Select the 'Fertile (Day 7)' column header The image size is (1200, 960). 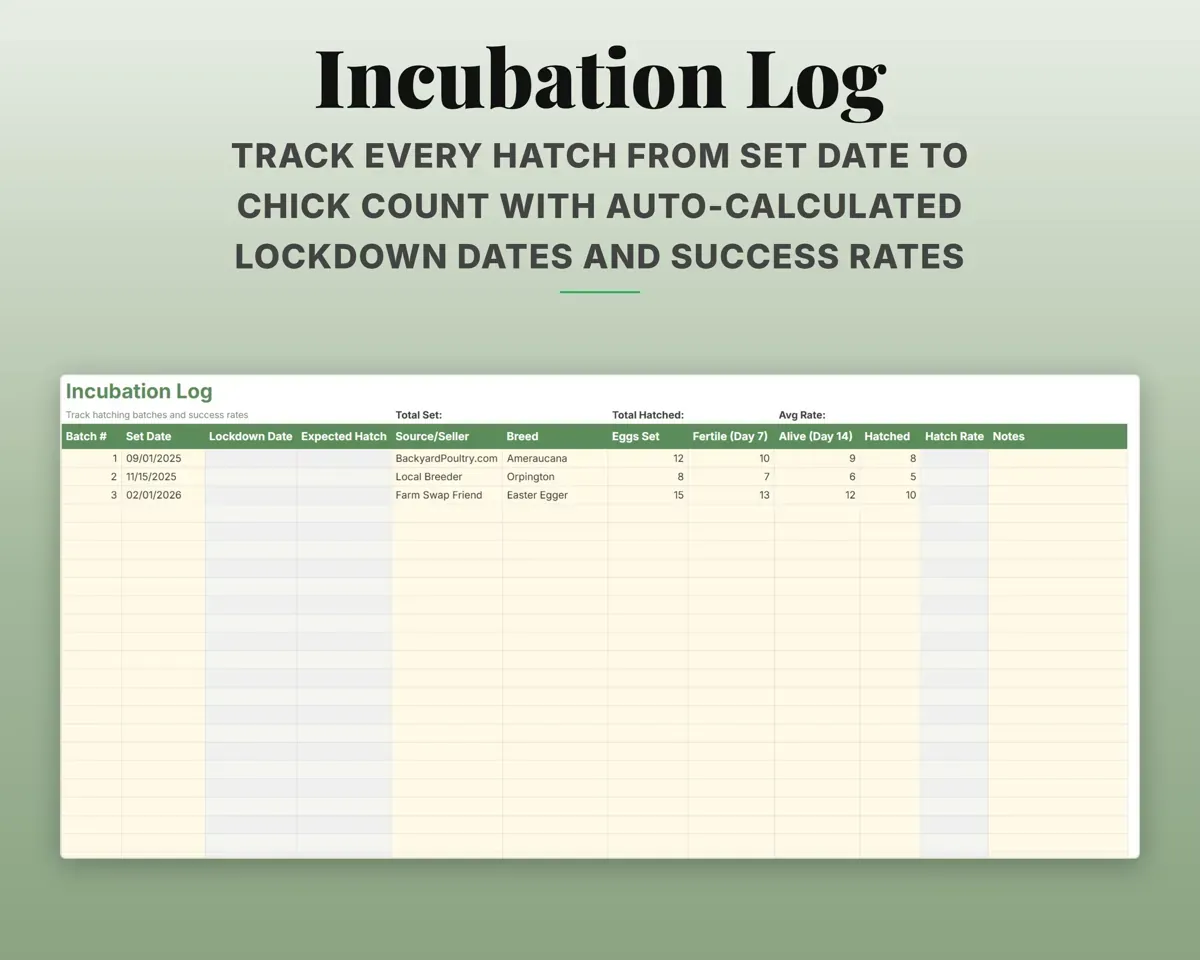(x=730, y=436)
